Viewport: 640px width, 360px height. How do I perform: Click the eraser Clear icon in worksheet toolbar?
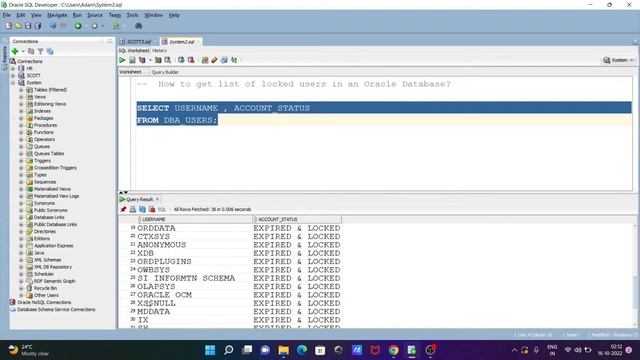tap(214, 60)
